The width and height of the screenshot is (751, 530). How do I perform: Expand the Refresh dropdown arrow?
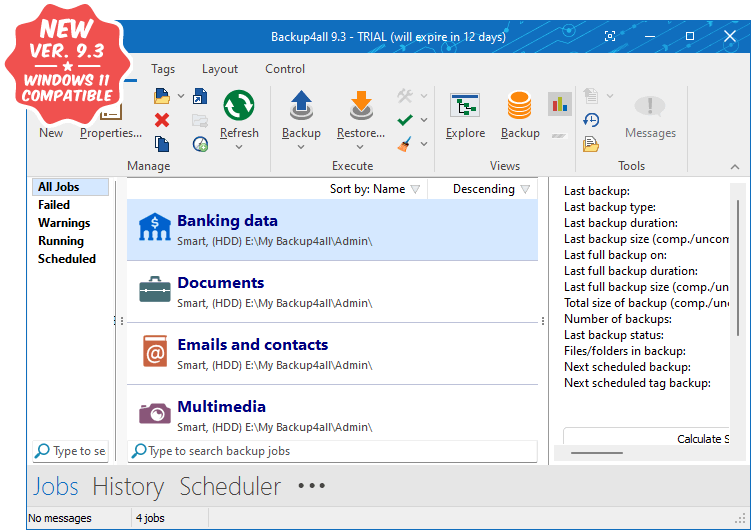[x=239, y=147]
